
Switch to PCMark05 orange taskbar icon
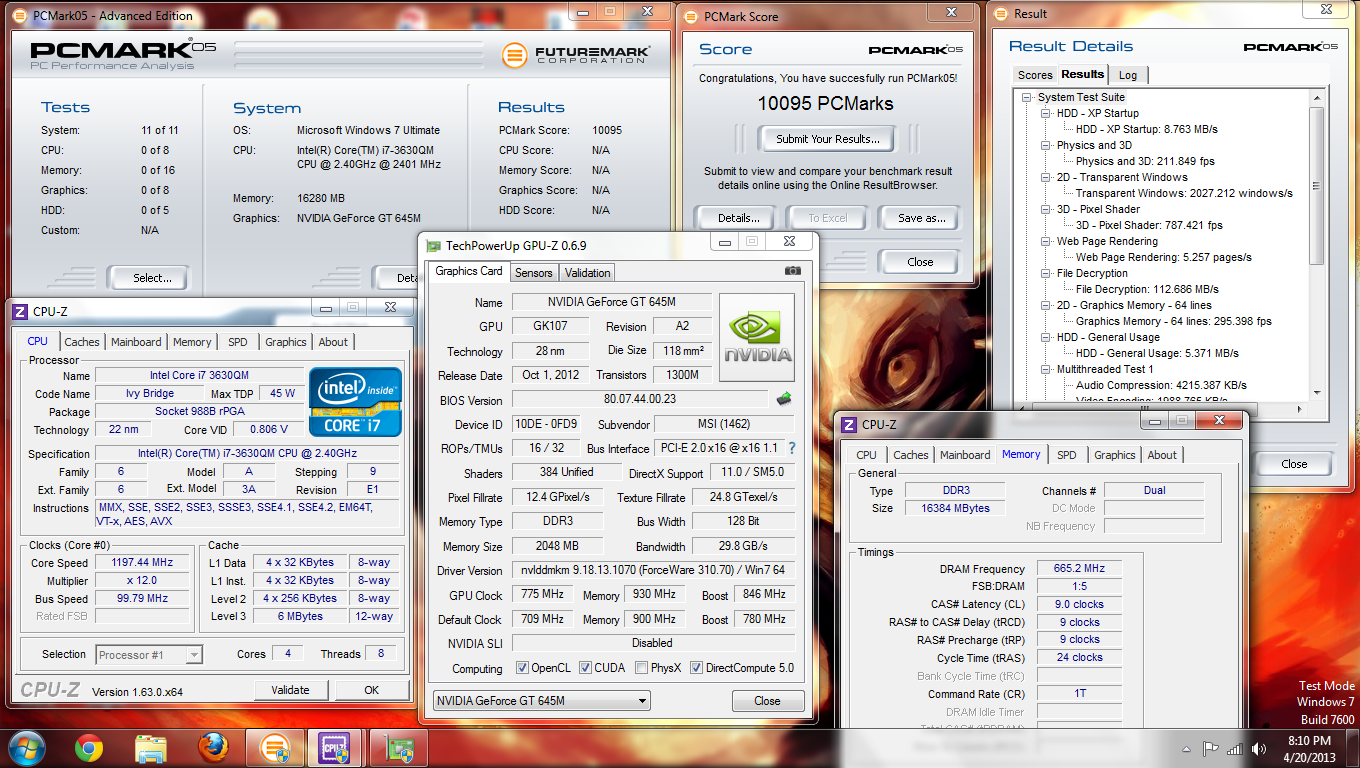[274, 747]
